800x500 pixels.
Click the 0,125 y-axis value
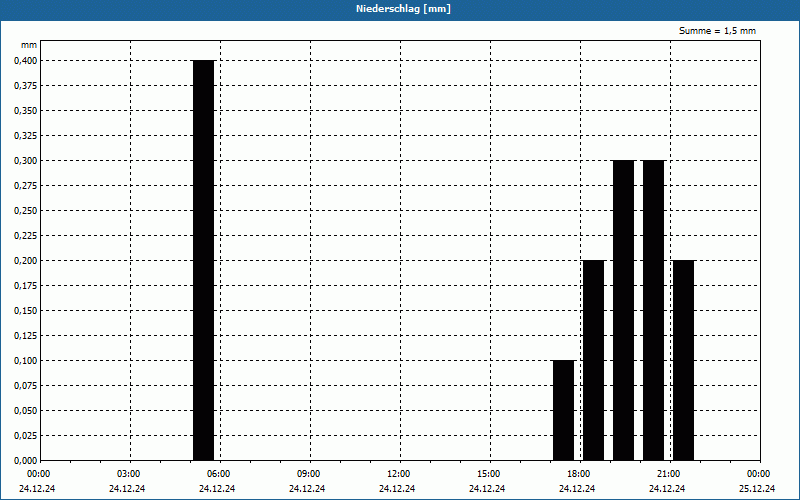click(26, 336)
